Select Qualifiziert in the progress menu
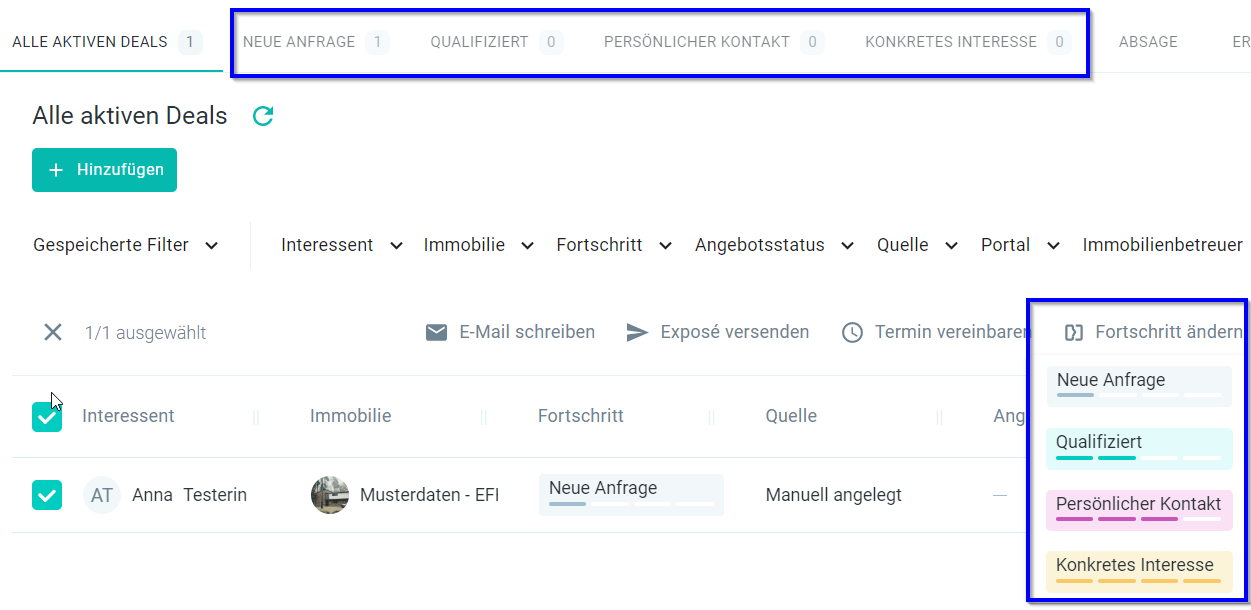 pos(1139,447)
